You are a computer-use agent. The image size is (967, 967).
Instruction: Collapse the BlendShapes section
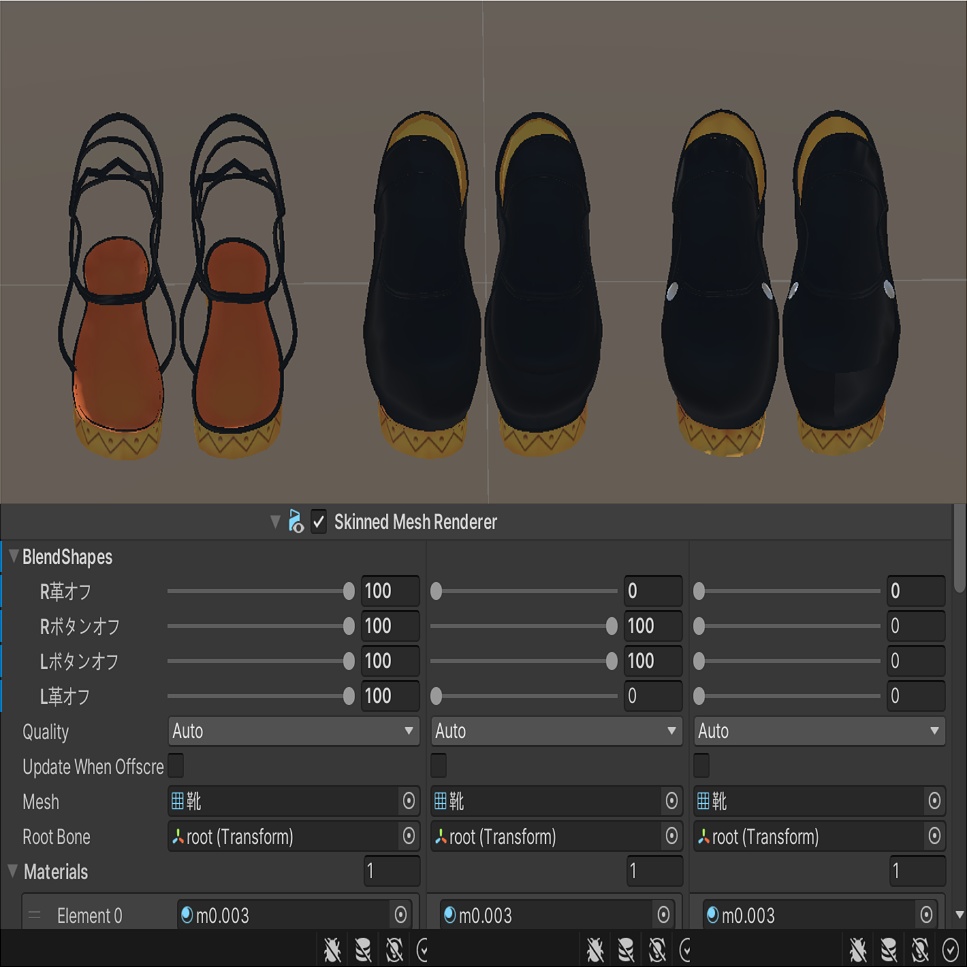pos(14,556)
